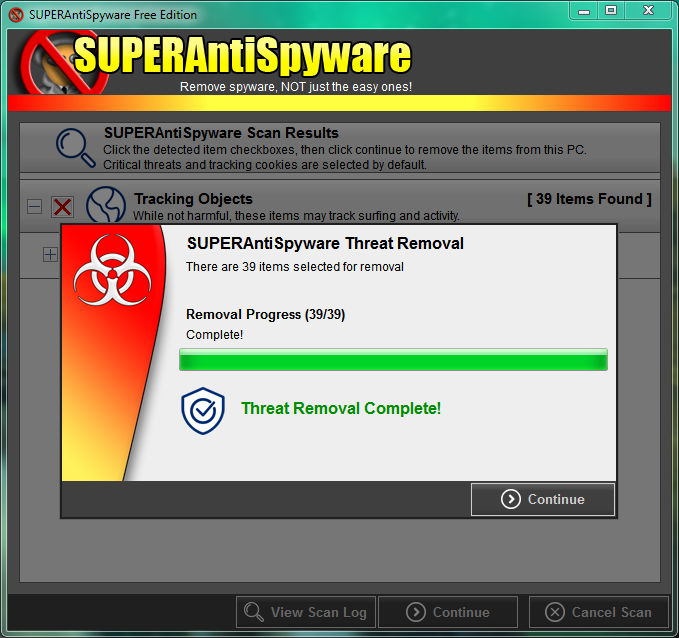Click the green removal progress bar

coord(393,359)
